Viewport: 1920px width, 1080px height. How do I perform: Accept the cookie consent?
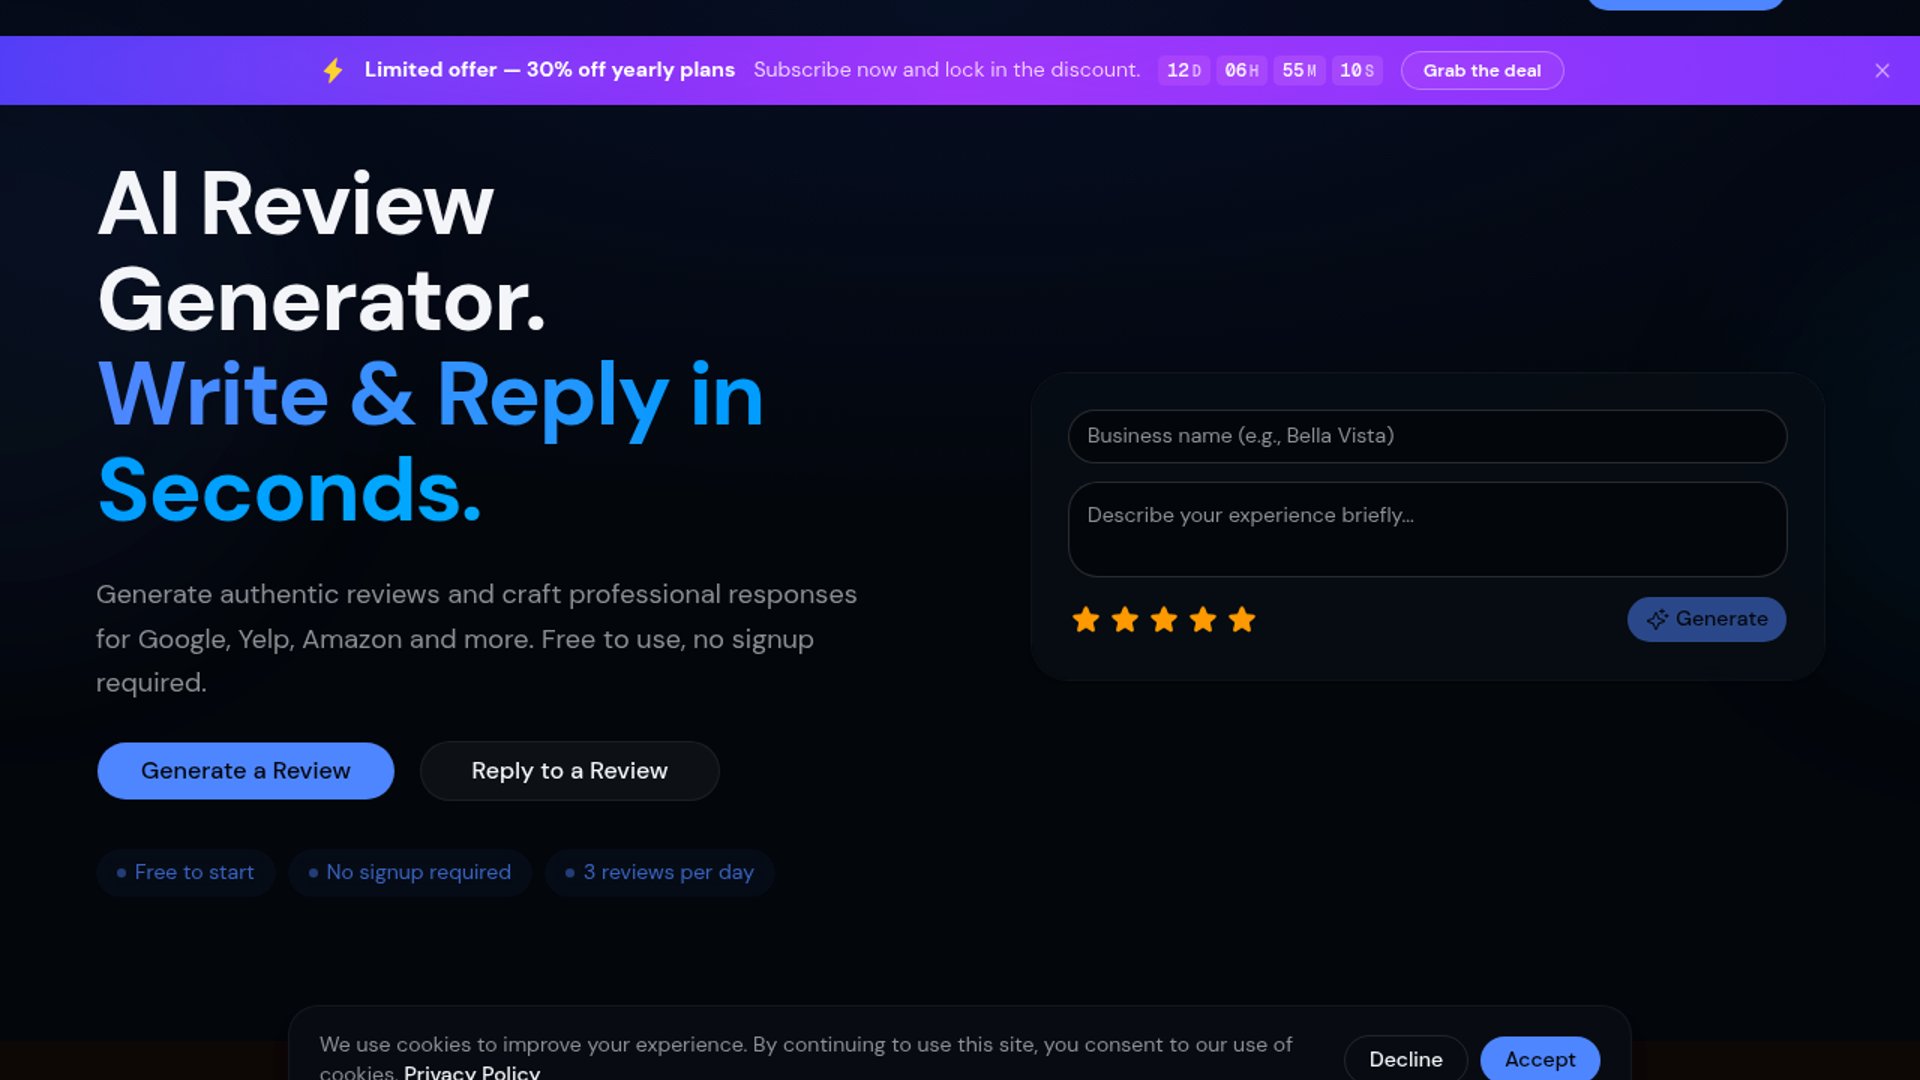[1539, 1059]
